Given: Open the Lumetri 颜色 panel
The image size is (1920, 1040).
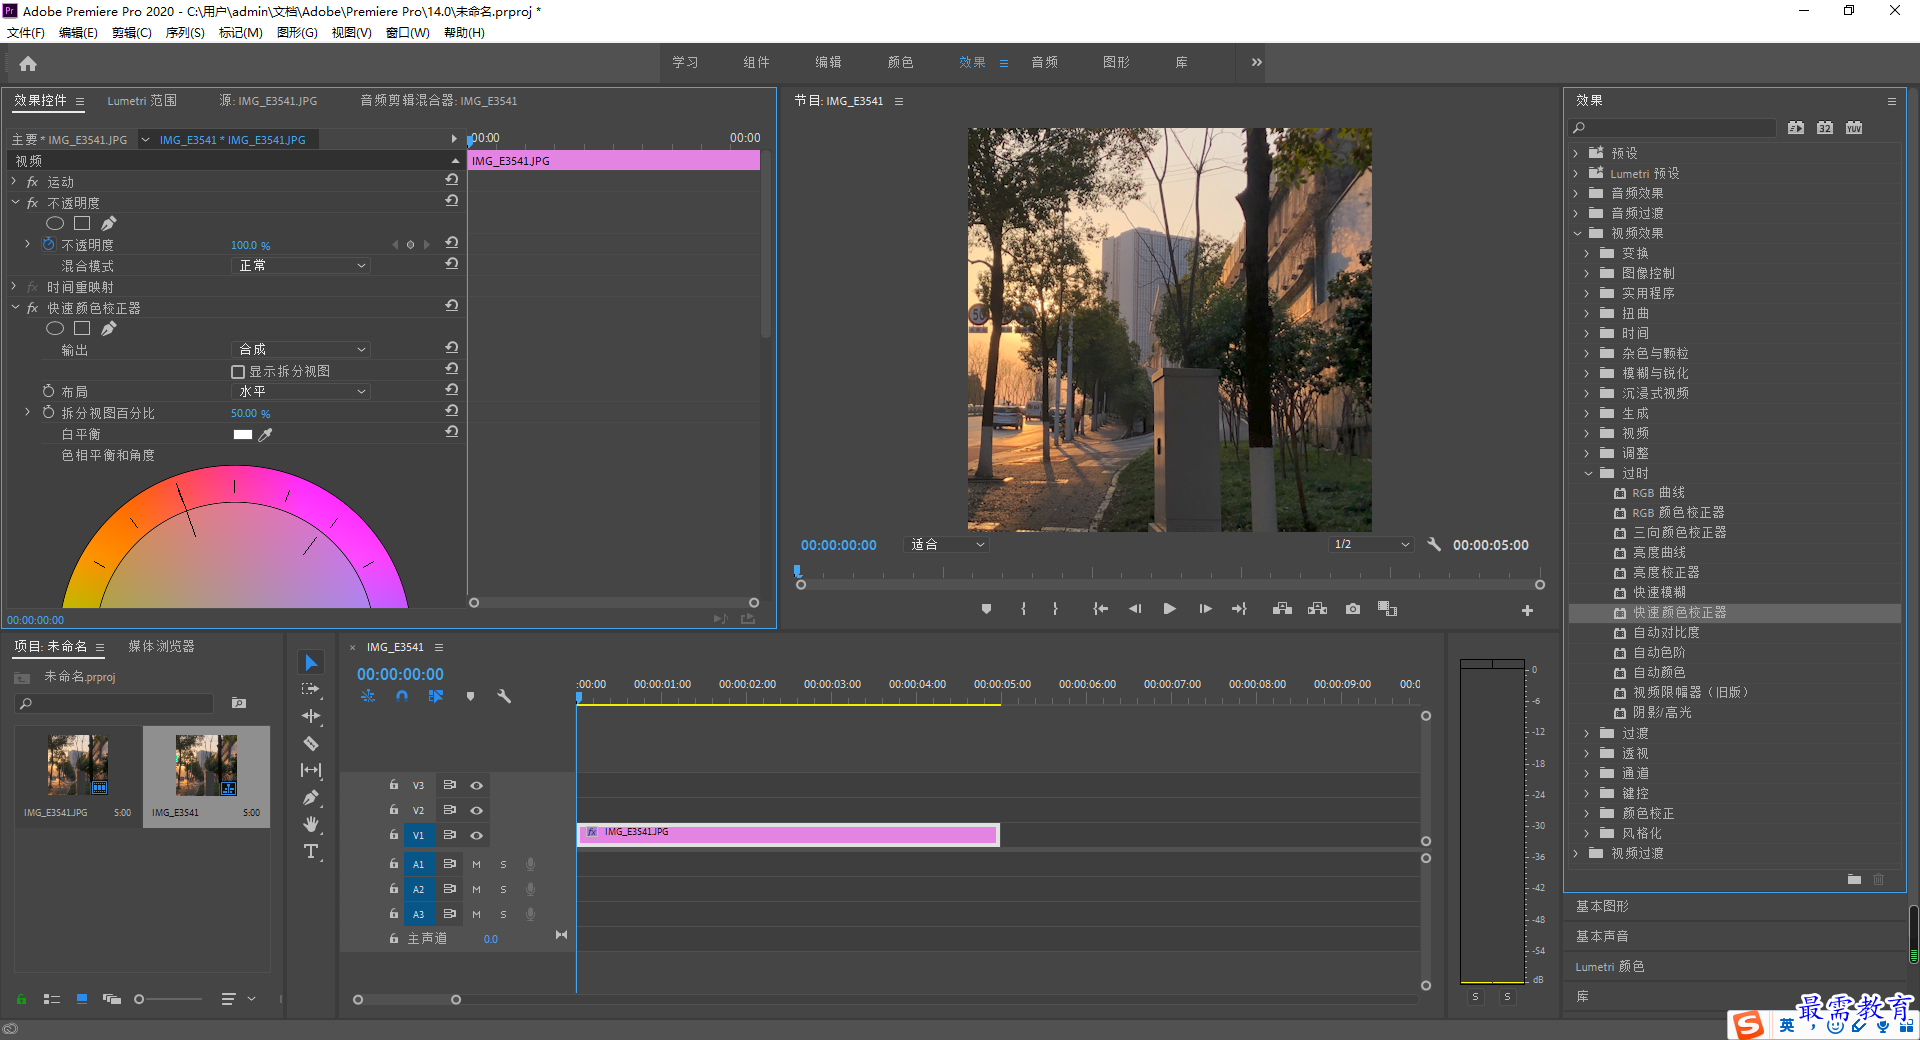Looking at the screenshot, I should pos(1610,967).
